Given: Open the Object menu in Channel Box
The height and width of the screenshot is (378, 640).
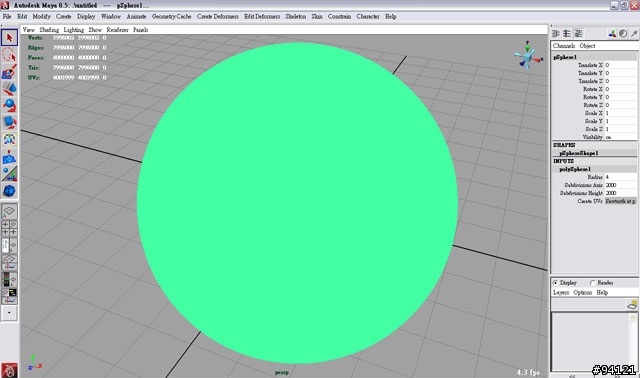Looking at the screenshot, I should [x=587, y=46].
